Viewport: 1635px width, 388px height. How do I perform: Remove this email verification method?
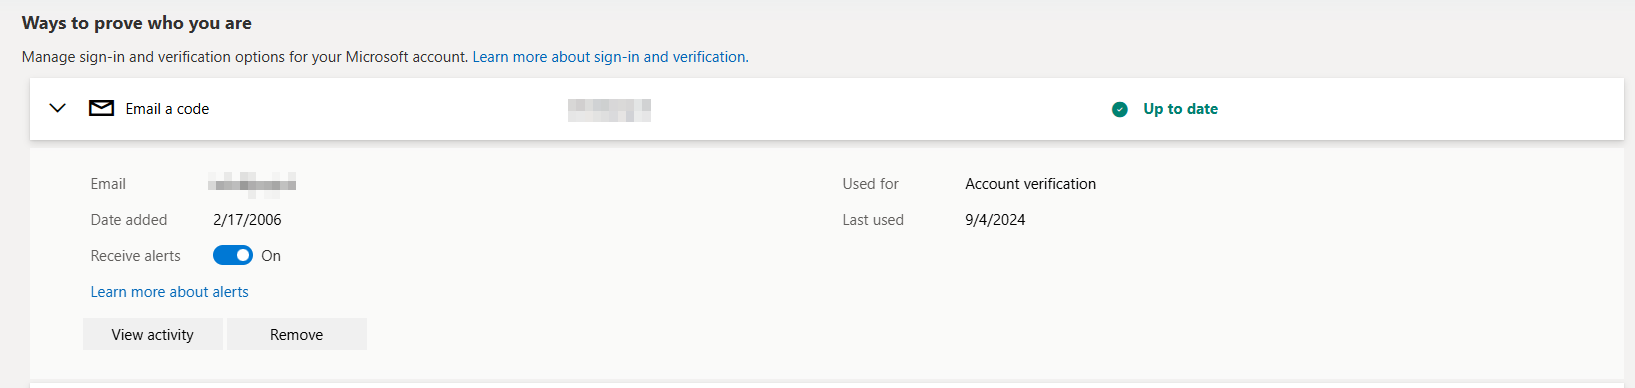[x=297, y=334]
